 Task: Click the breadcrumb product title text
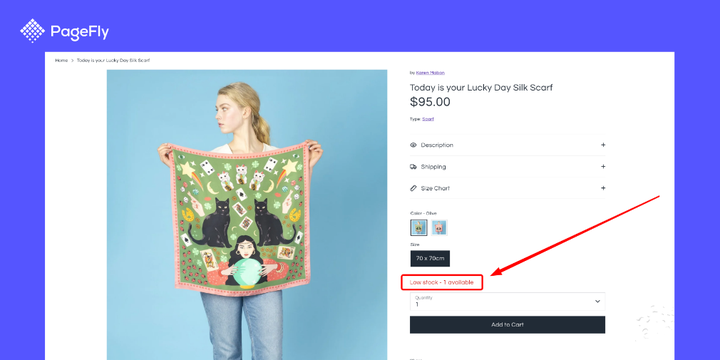tap(113, 60)
